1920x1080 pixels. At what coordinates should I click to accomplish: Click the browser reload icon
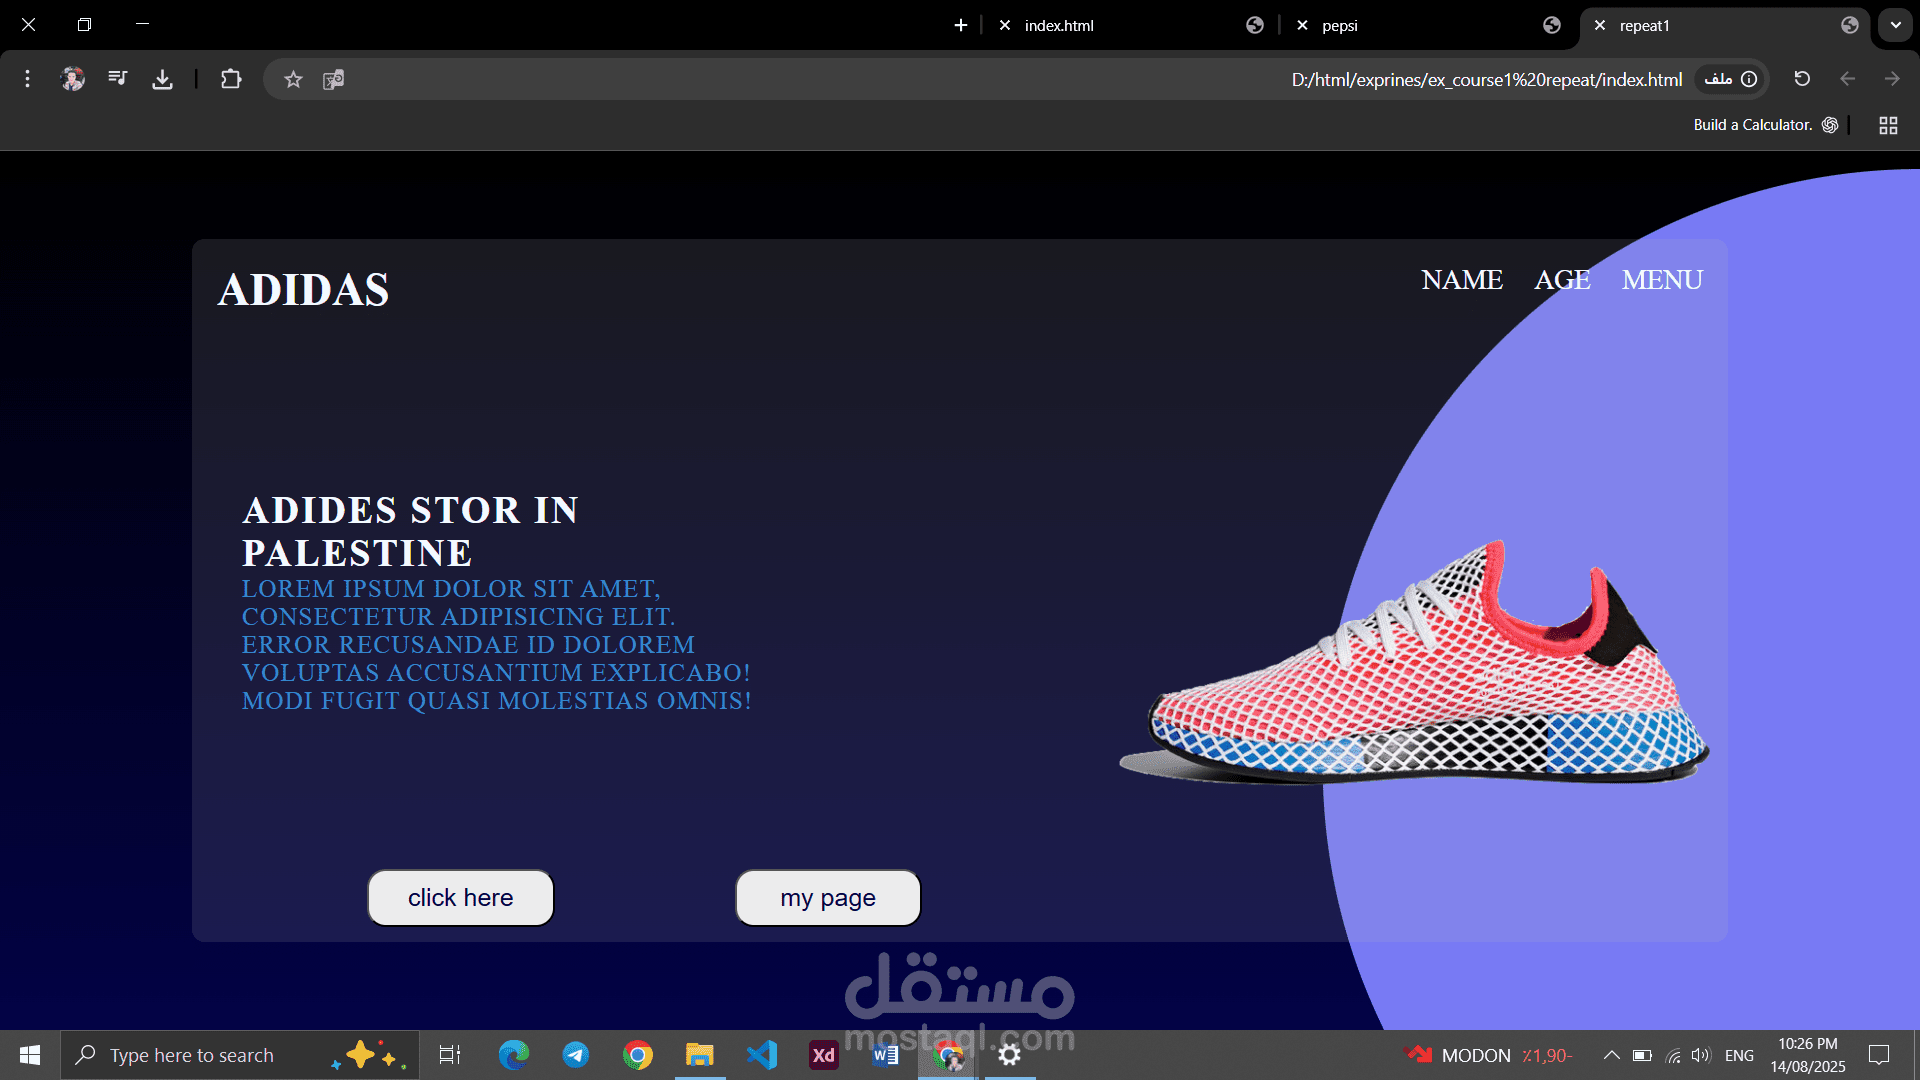point(1802,79)
